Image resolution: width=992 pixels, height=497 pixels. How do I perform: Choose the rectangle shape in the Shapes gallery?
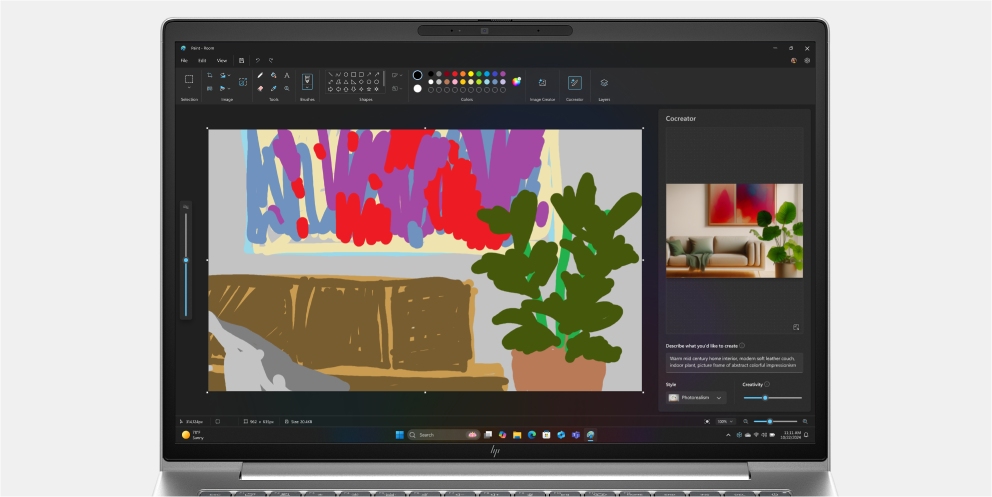click(353, 74)
